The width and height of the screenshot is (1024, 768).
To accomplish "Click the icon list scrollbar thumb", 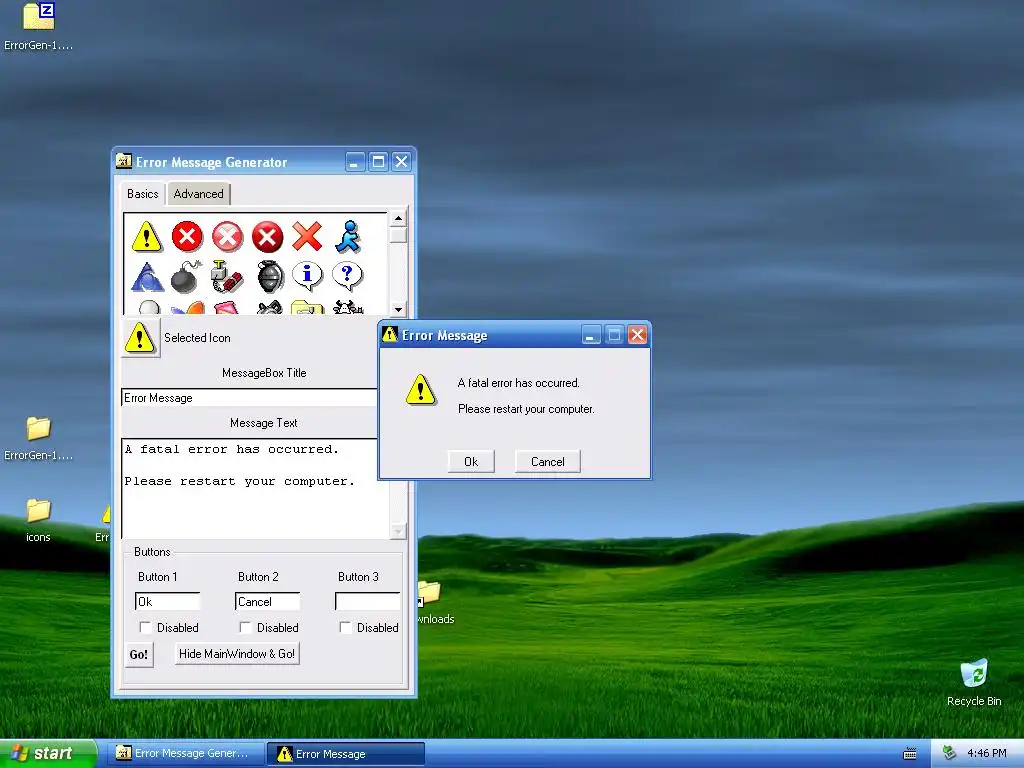I will 398,234.
